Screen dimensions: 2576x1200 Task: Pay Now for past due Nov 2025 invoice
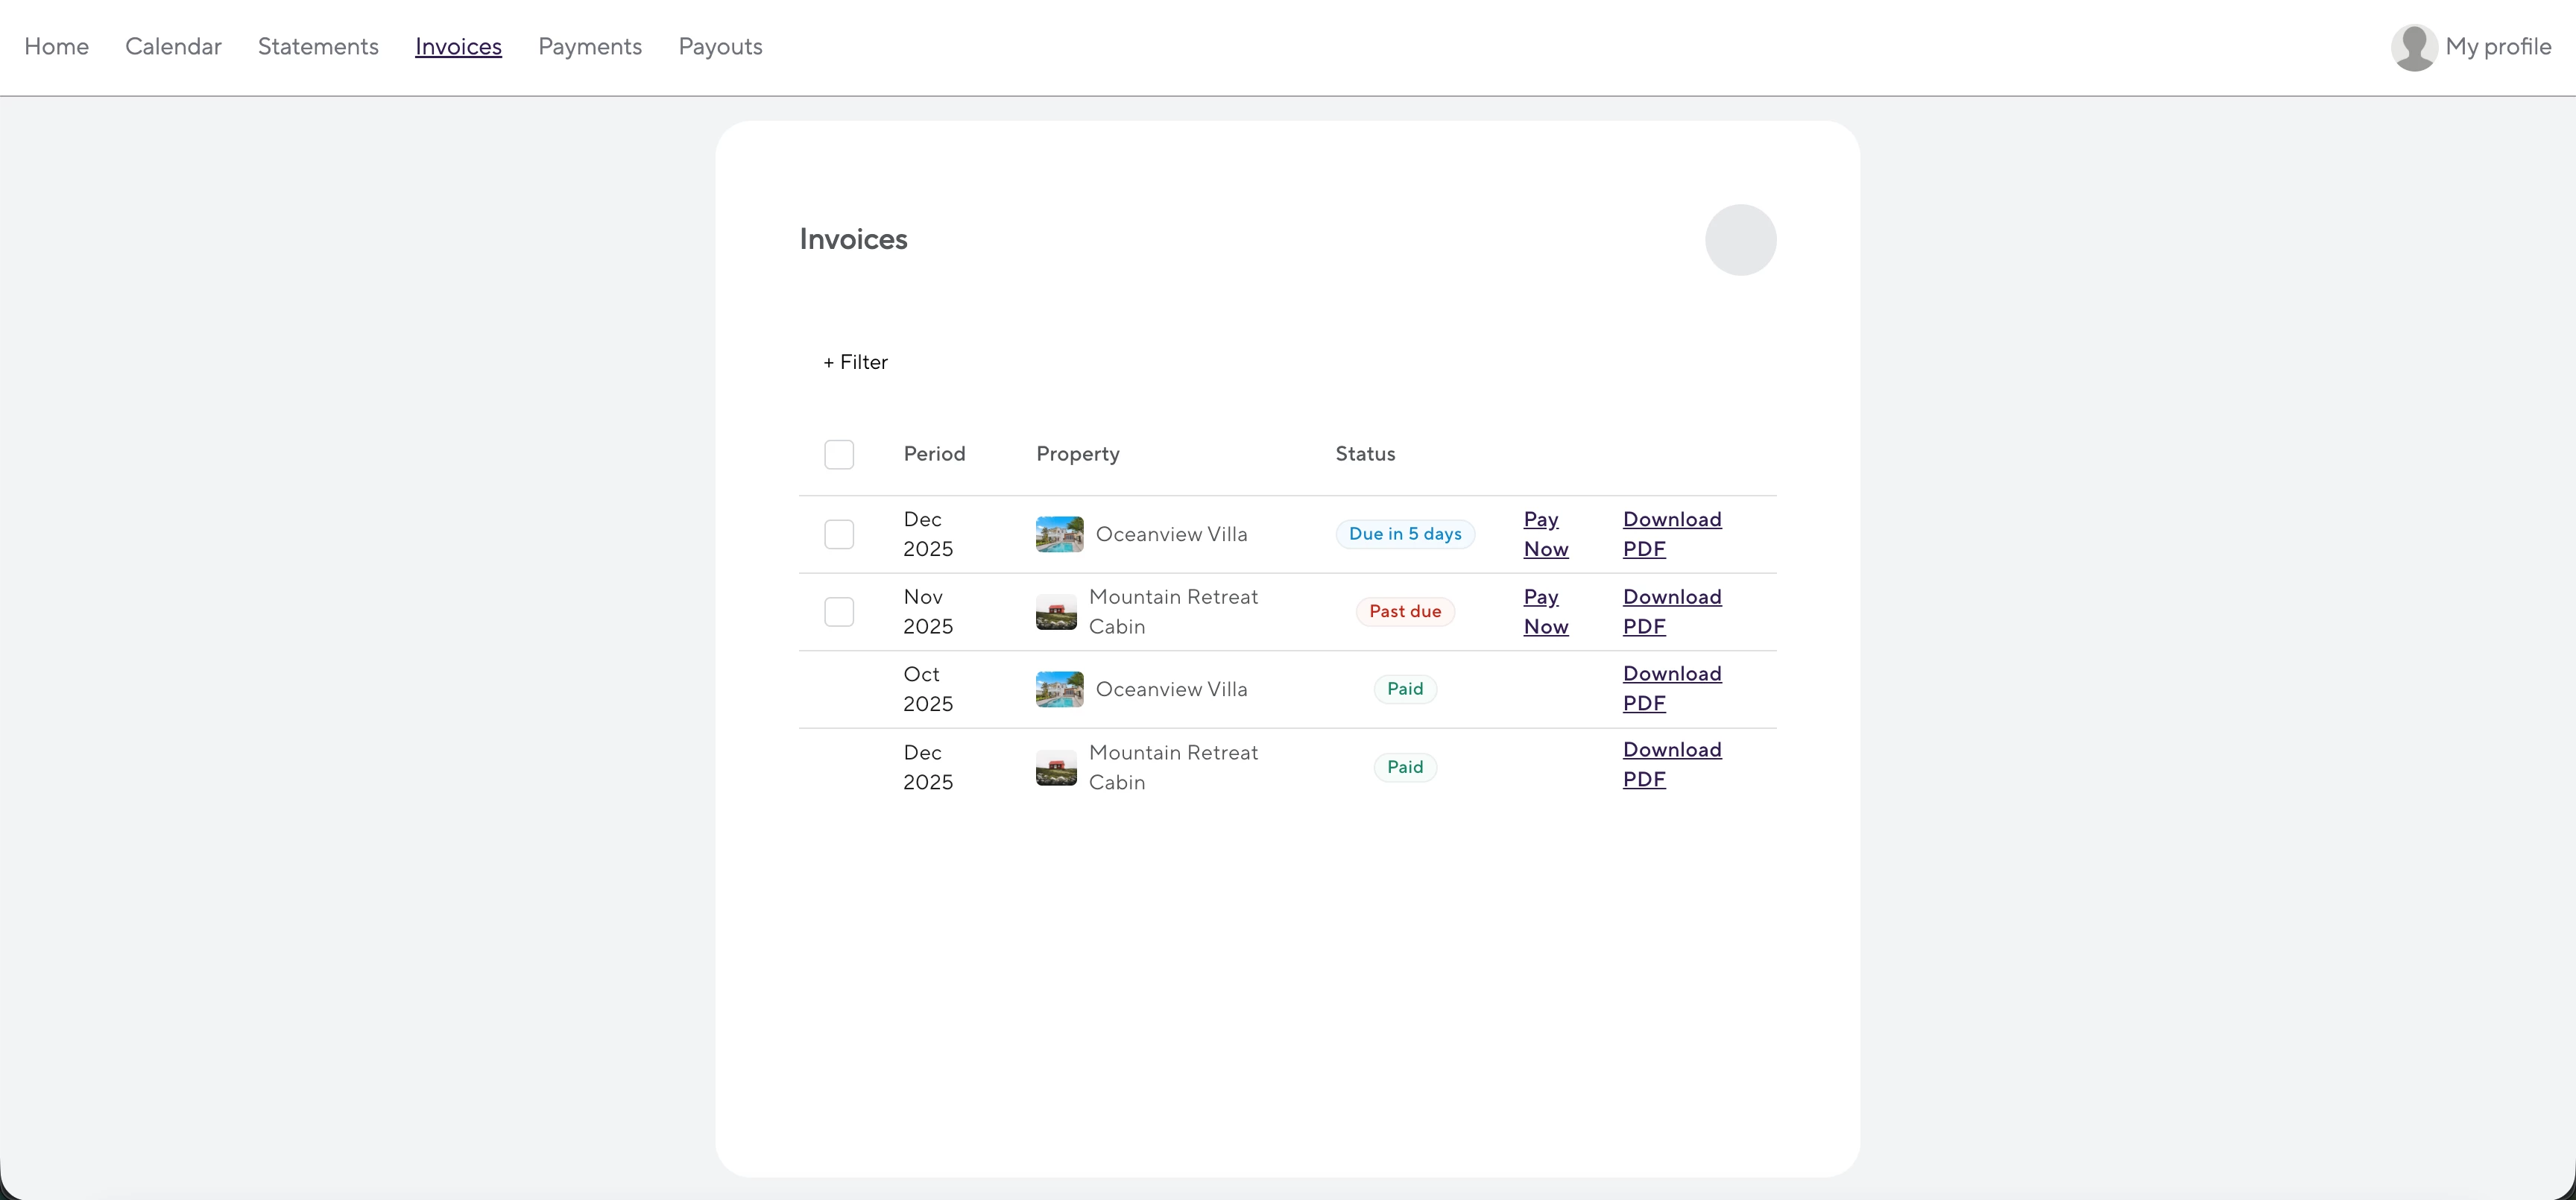click(1545, 612)
